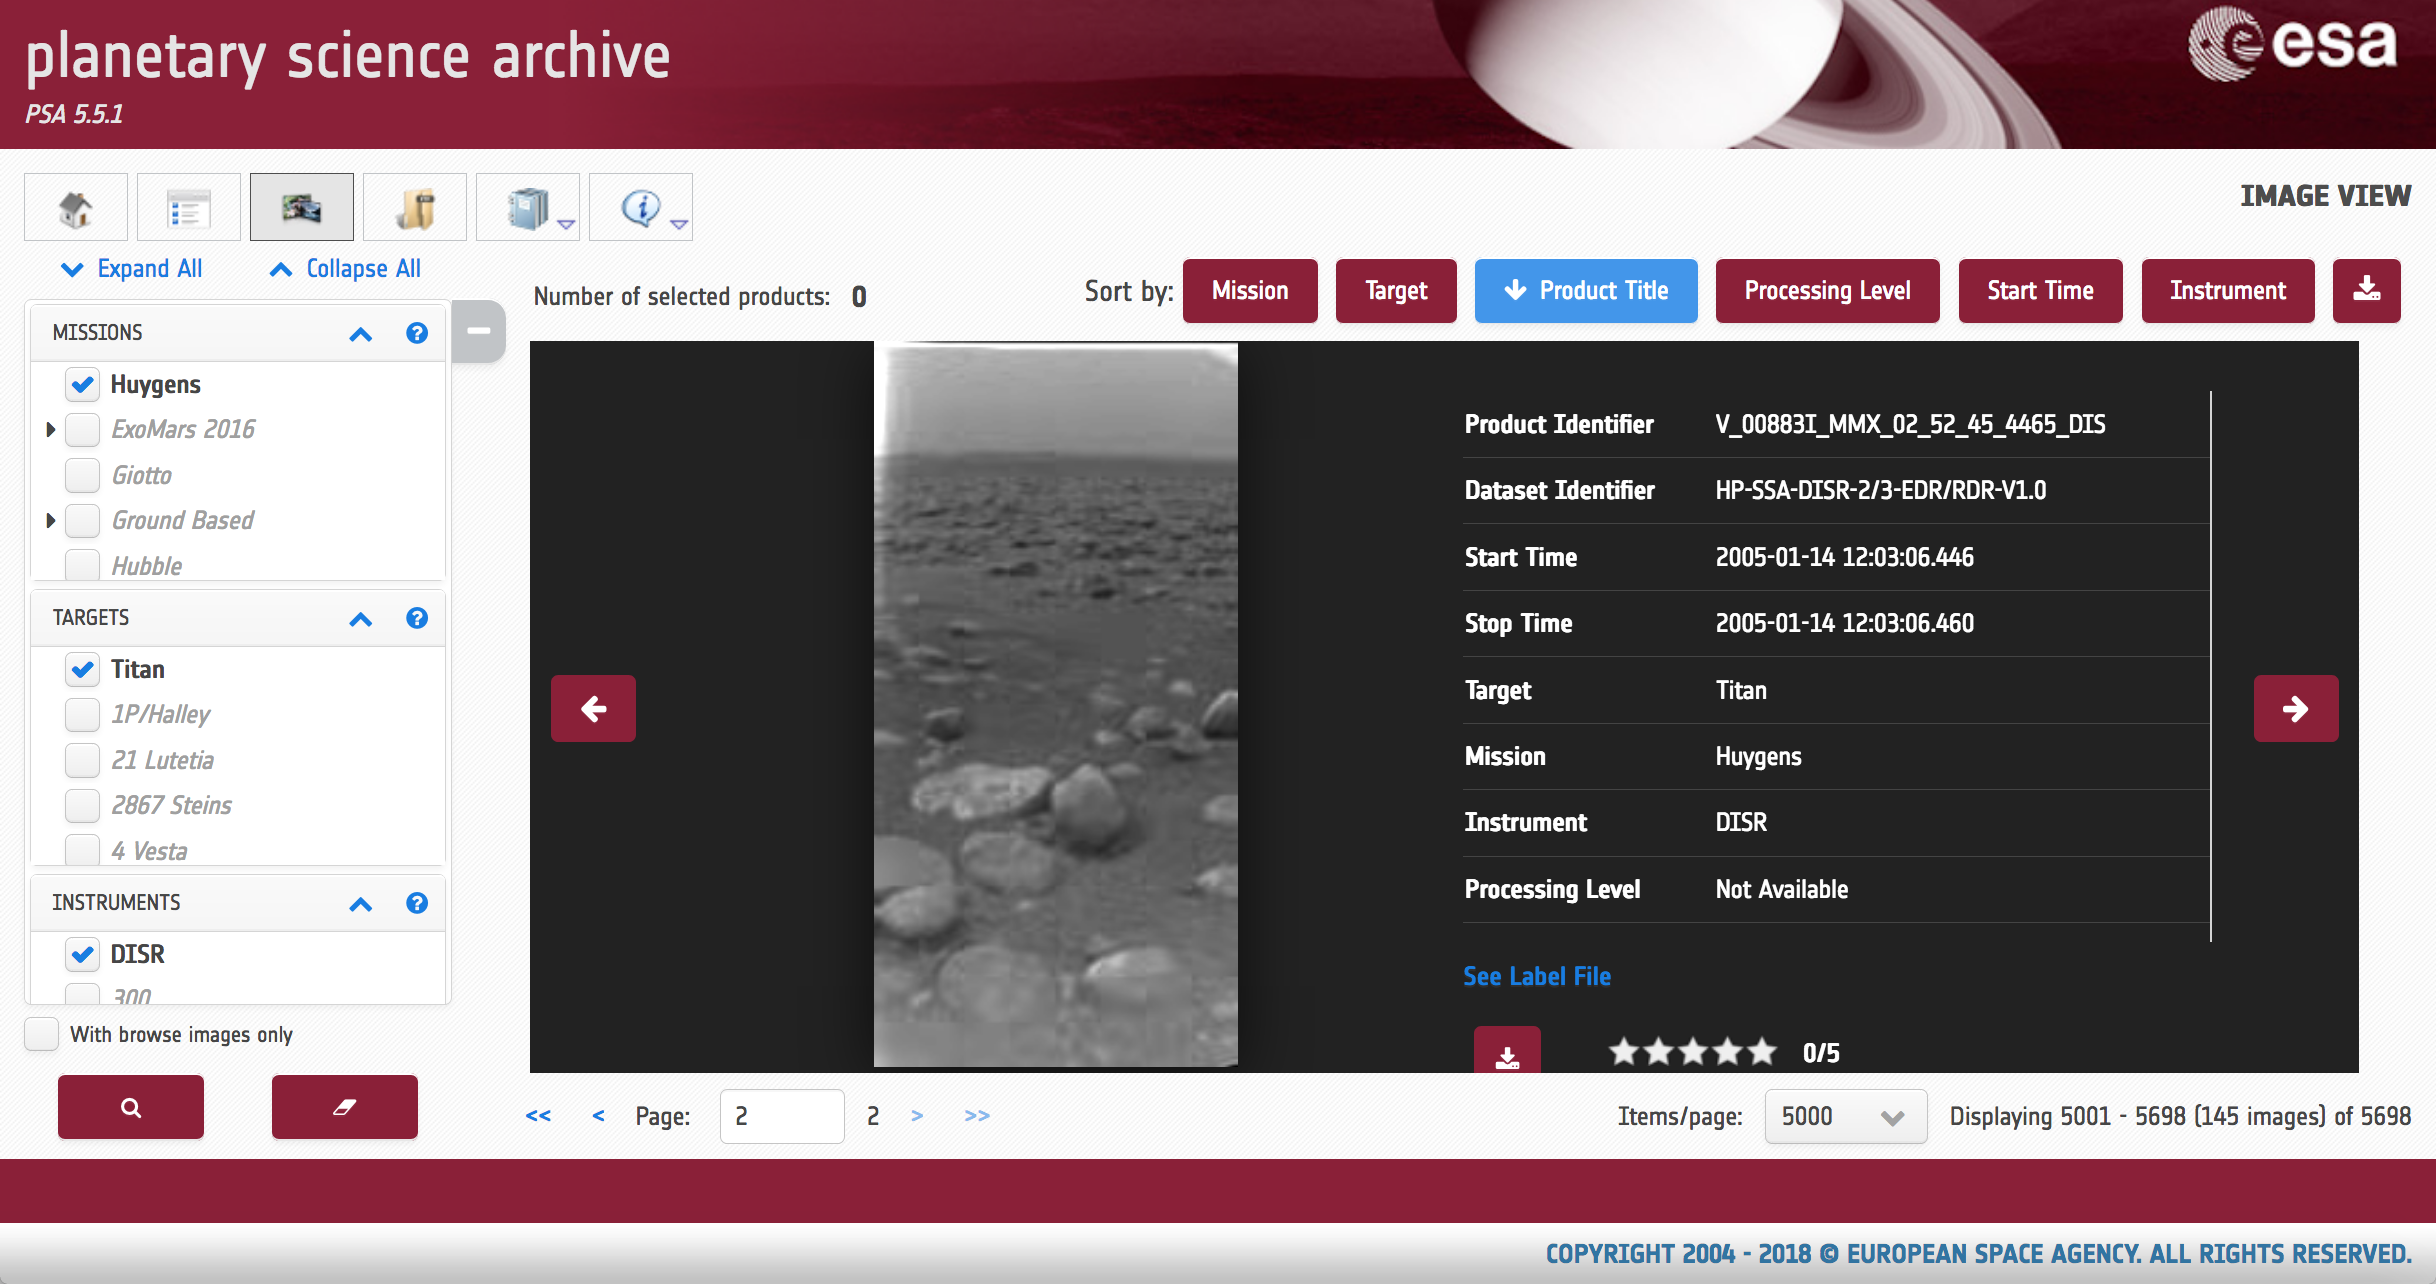Open the See Label File link
The height and width of the screenshot is (1284, 2436).
1536,976
